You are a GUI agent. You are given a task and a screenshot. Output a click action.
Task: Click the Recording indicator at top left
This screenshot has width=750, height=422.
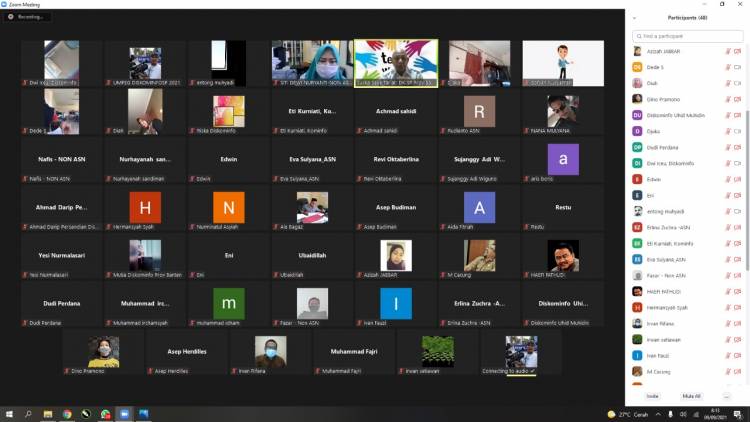coord(27,17)
